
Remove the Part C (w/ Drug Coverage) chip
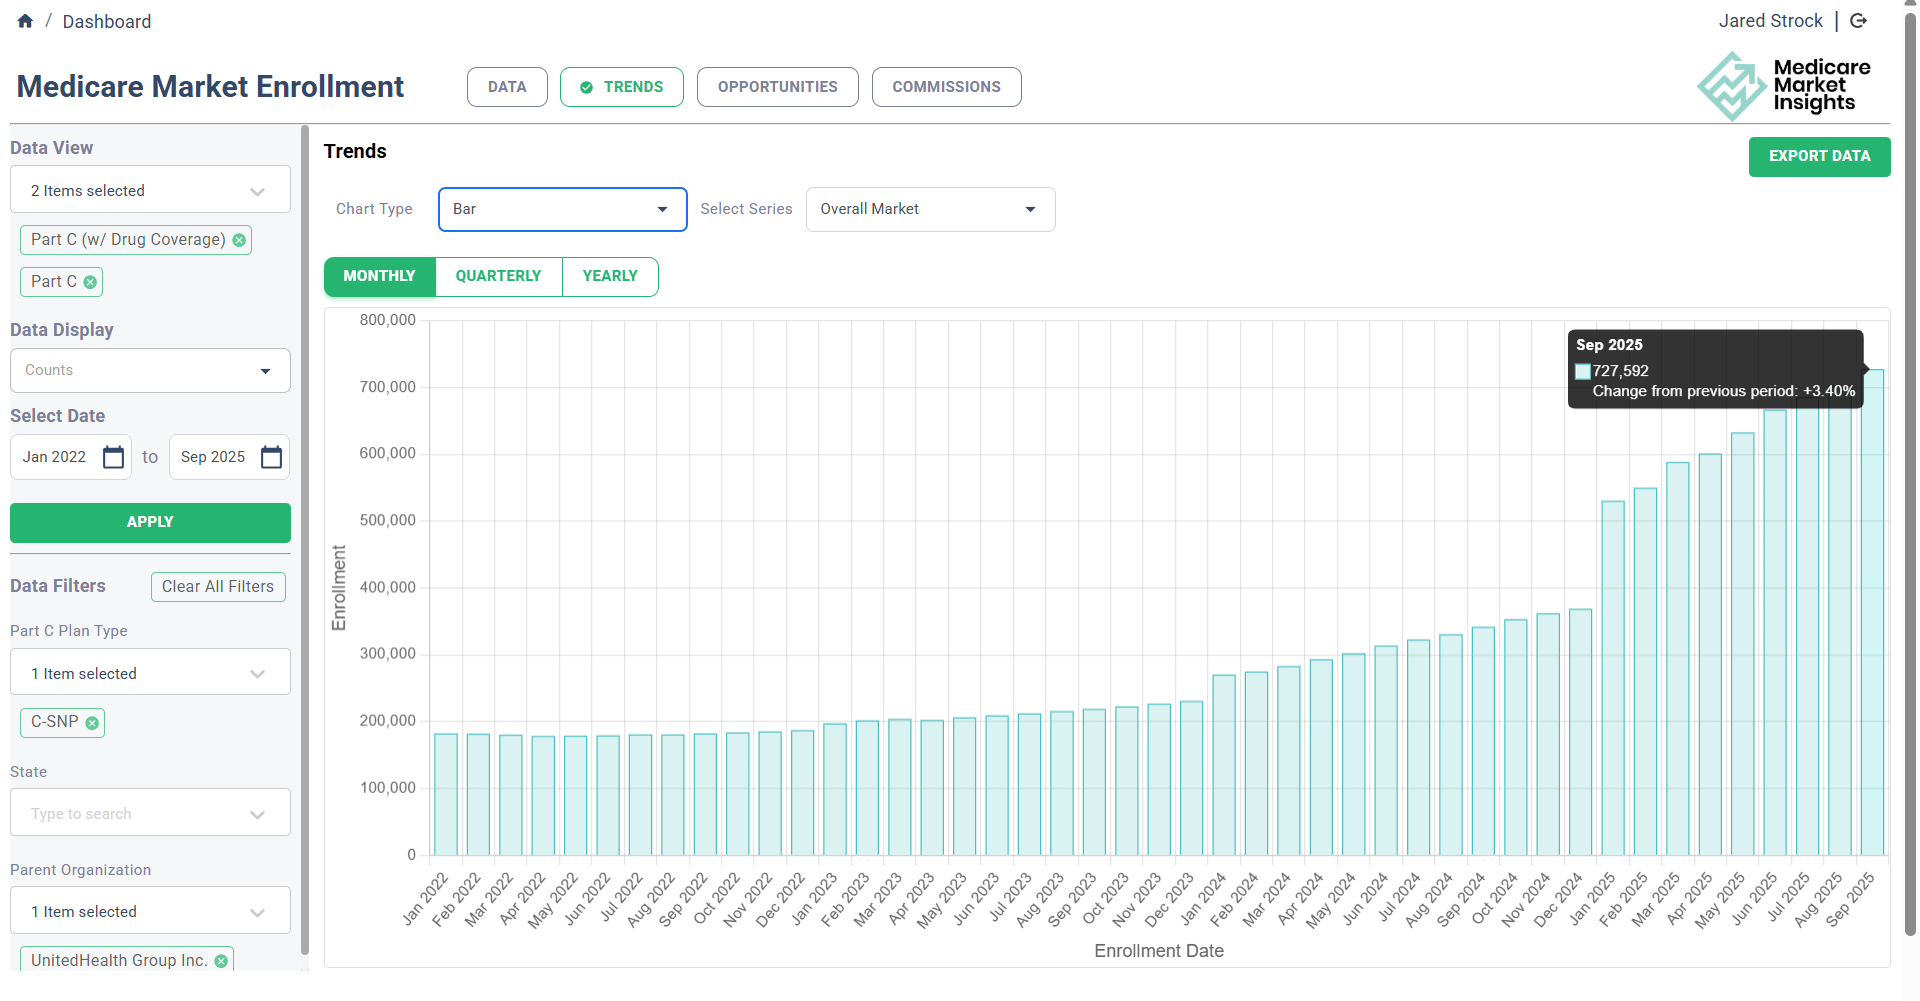[x=239, y=240]
